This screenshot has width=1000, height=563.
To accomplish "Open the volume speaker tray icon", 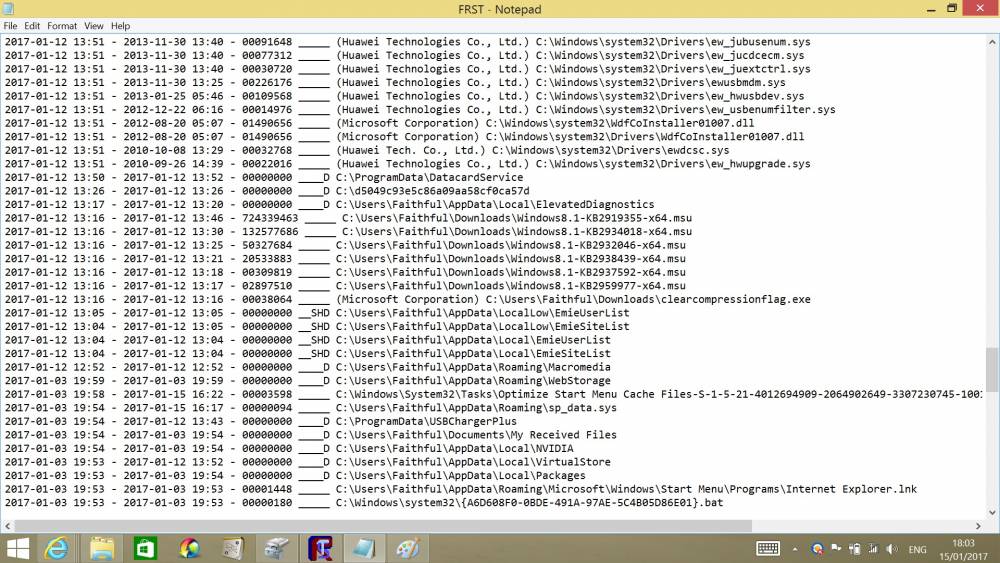I will click(892, 549).
